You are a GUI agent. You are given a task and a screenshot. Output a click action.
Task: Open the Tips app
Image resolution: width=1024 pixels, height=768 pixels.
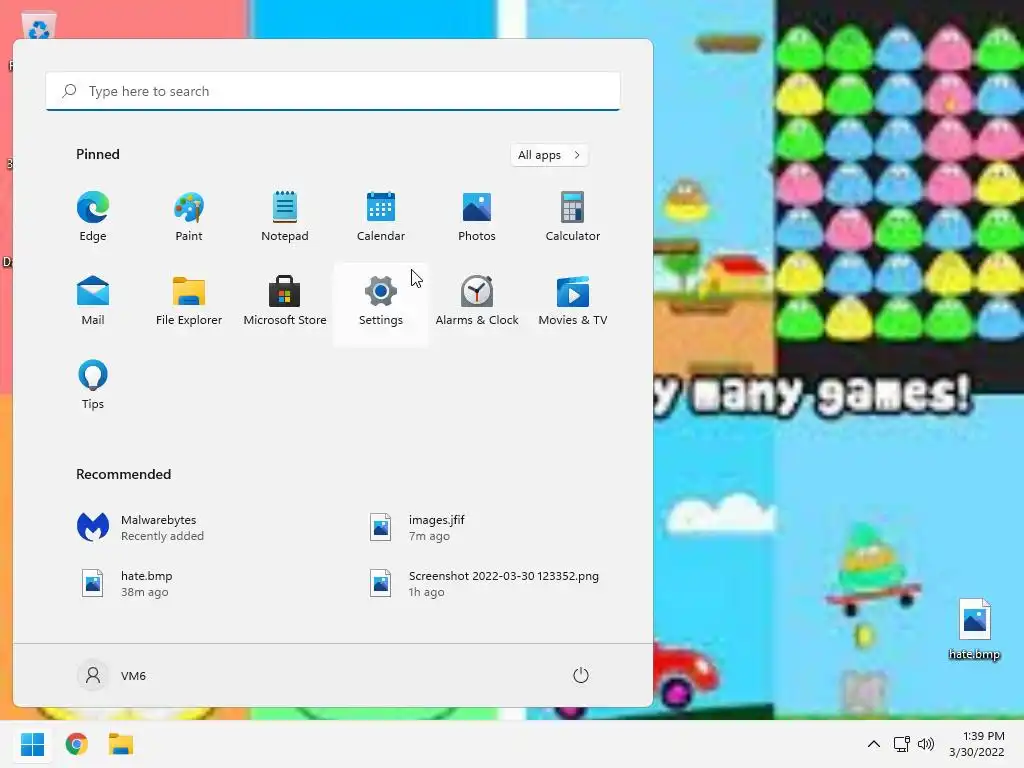click(x=93, y=385)
